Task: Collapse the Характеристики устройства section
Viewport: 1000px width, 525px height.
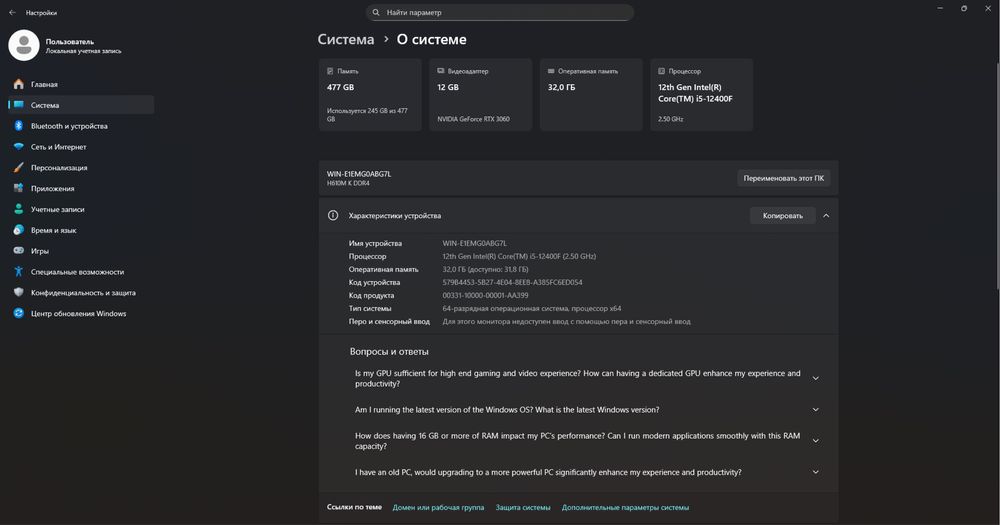Action: (826, 216)
